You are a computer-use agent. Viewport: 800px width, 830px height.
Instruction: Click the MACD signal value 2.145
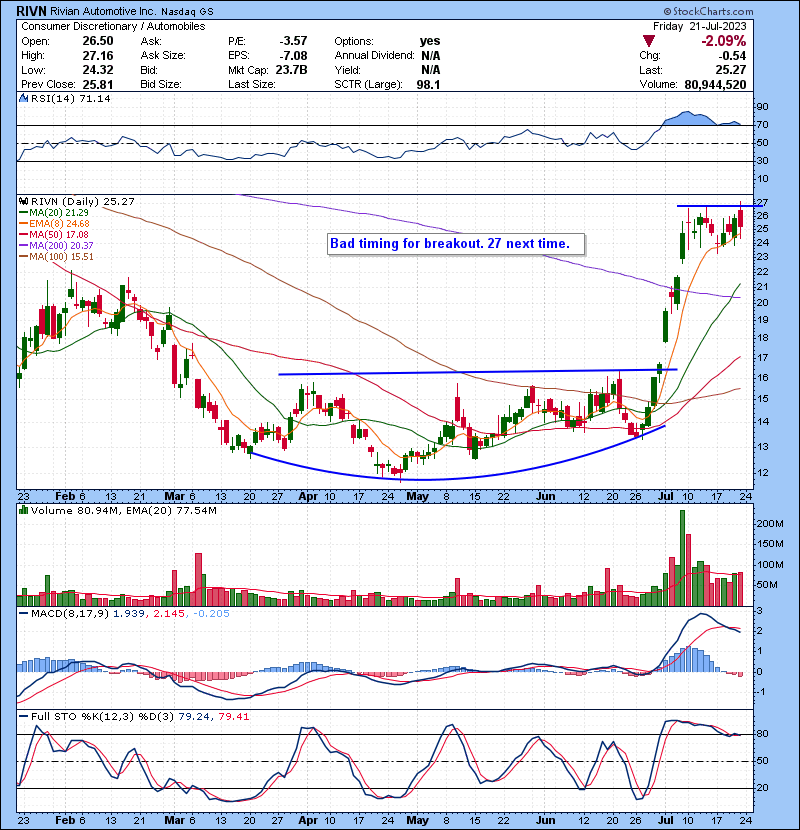point(169,614)
